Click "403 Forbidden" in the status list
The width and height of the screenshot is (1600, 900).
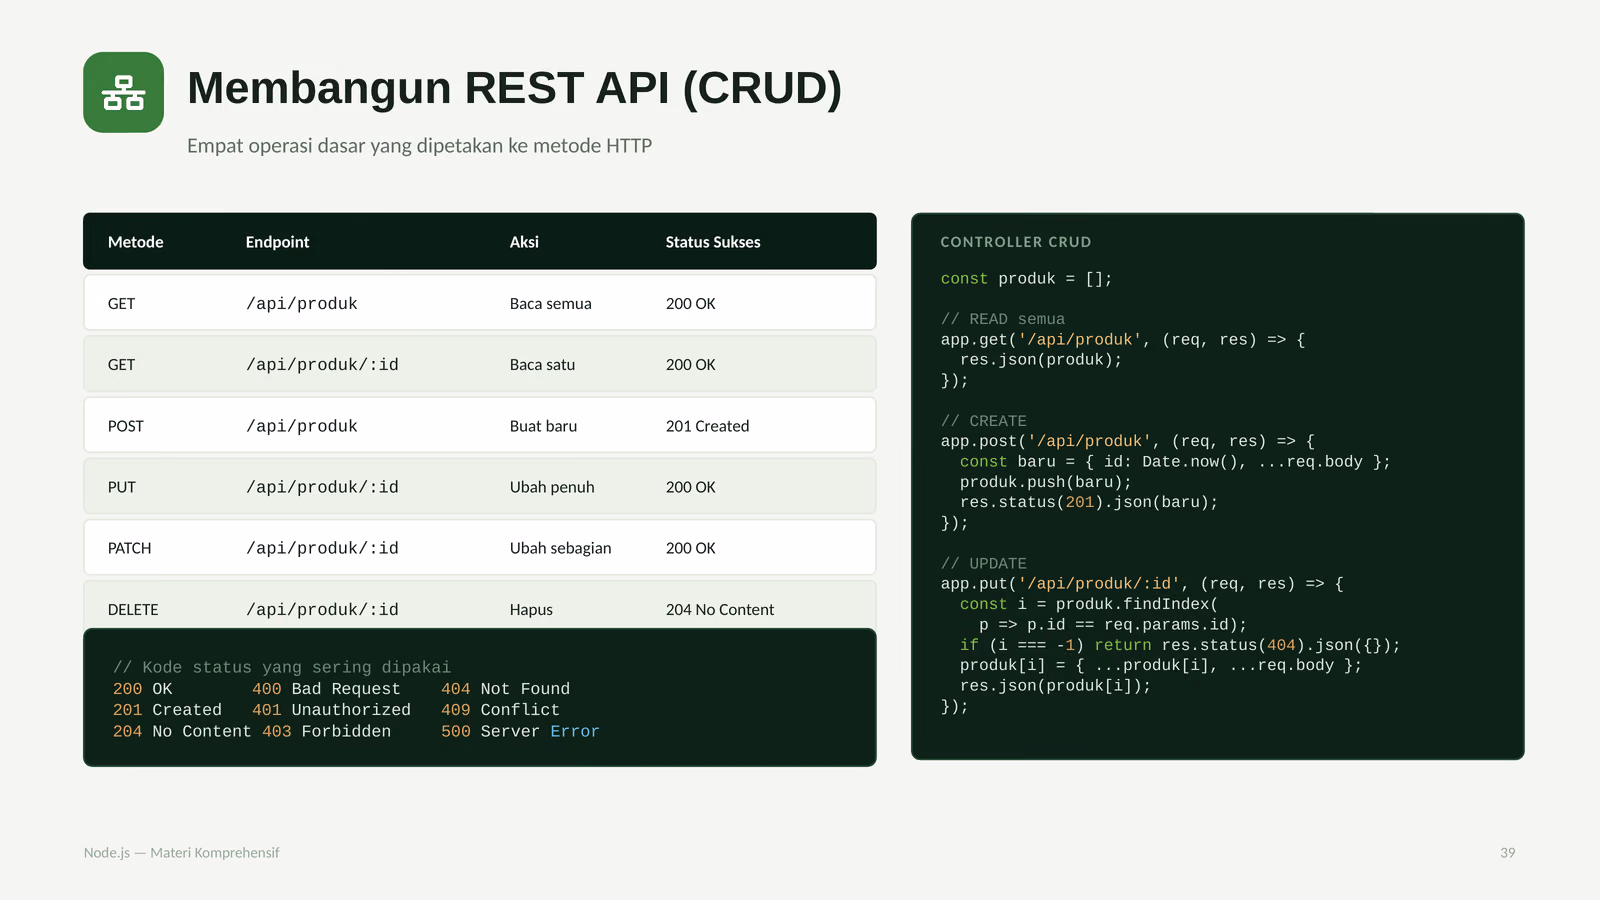coord(326,732)
